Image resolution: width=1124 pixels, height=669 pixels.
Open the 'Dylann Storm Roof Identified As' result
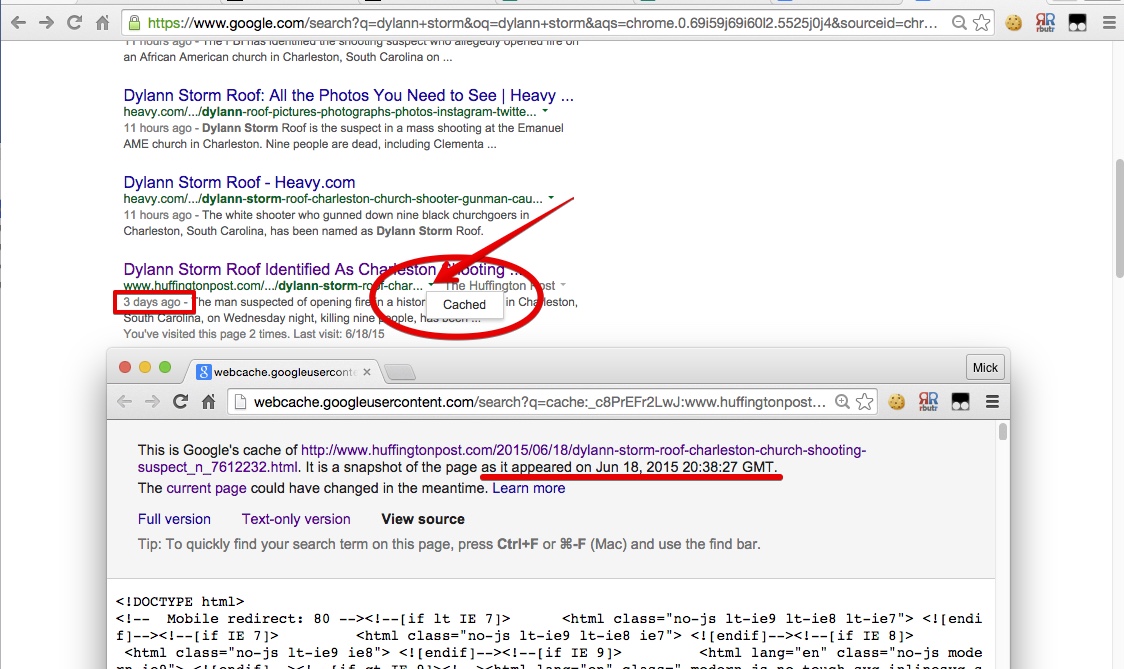(323, 269)
